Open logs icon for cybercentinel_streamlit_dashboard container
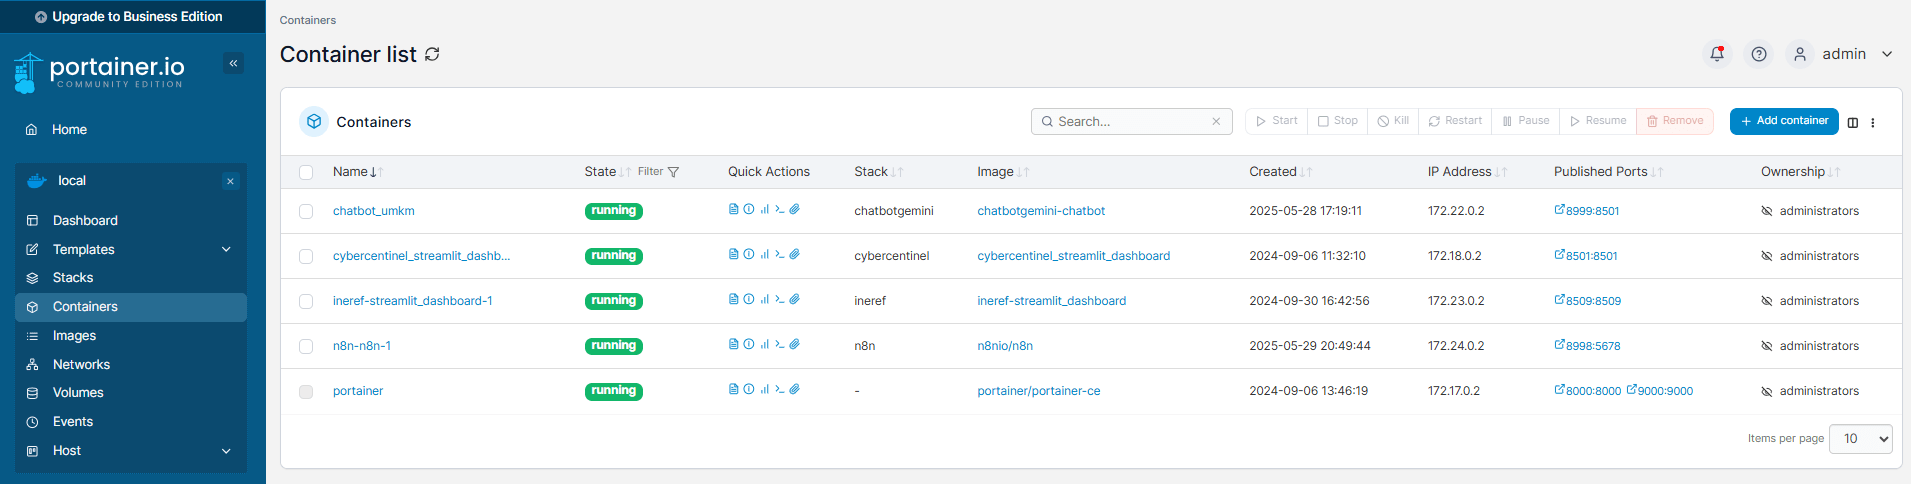 click(734, 254)
